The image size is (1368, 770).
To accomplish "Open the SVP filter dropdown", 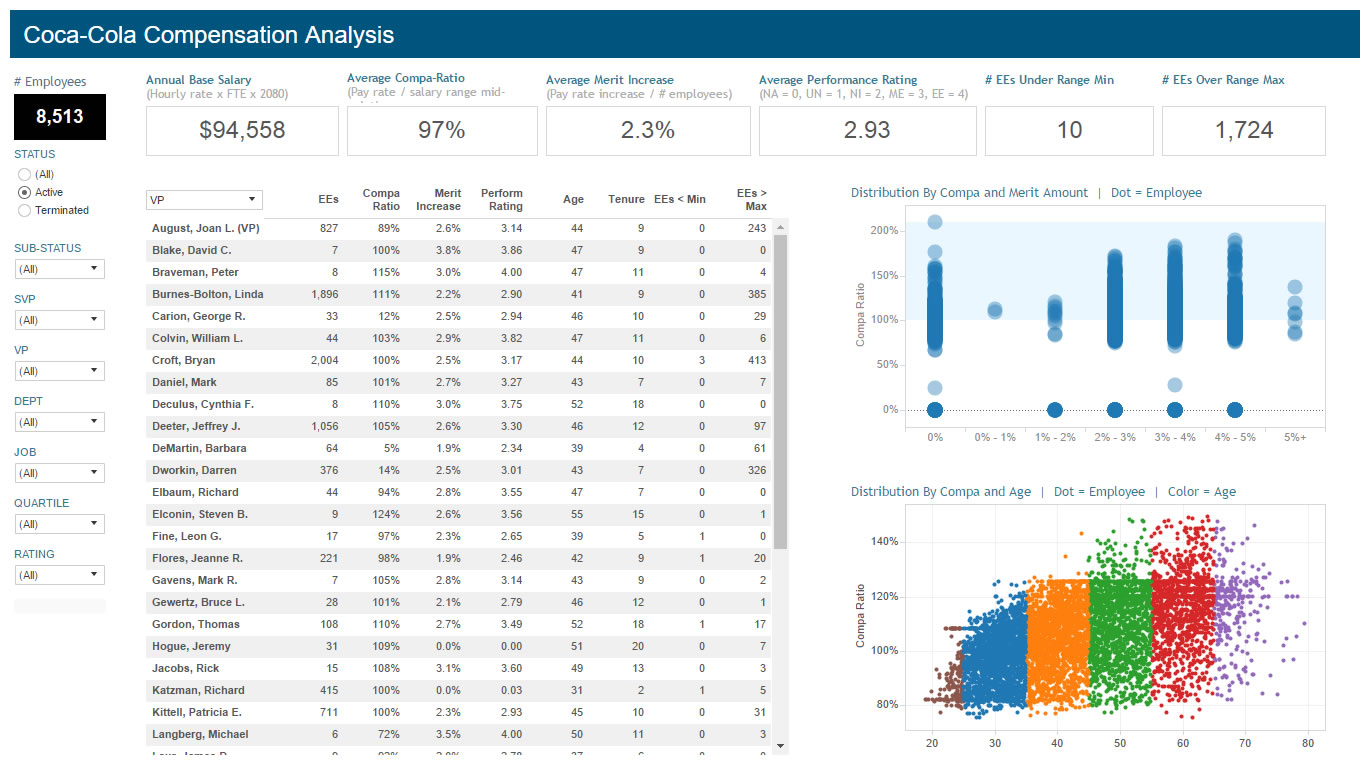I will 59,320.
